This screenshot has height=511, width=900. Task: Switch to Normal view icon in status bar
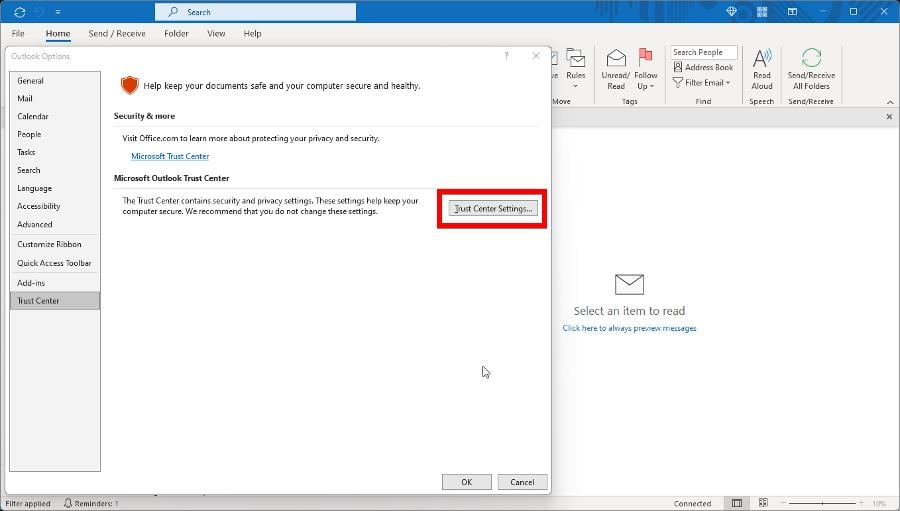[737, 503]
